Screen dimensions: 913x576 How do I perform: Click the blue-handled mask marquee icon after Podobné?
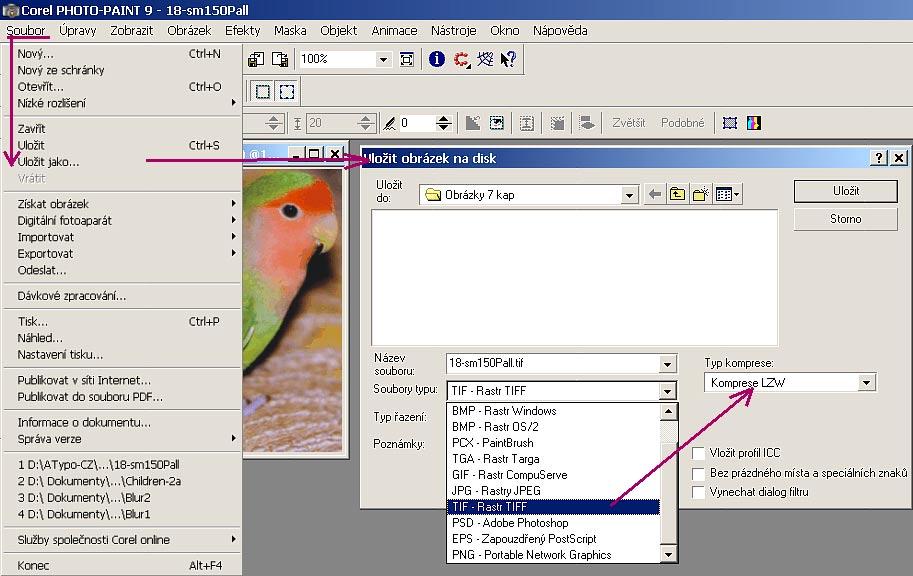[730, 123]
